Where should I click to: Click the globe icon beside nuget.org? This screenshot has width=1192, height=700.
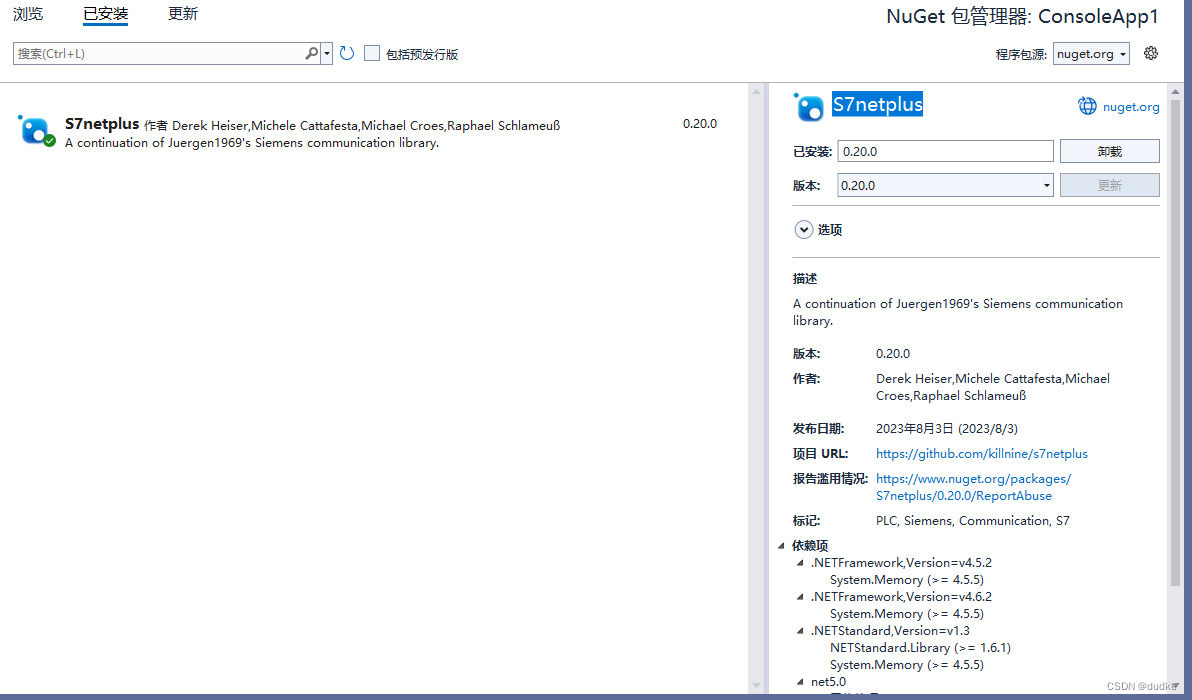[x=1087, y=106]
